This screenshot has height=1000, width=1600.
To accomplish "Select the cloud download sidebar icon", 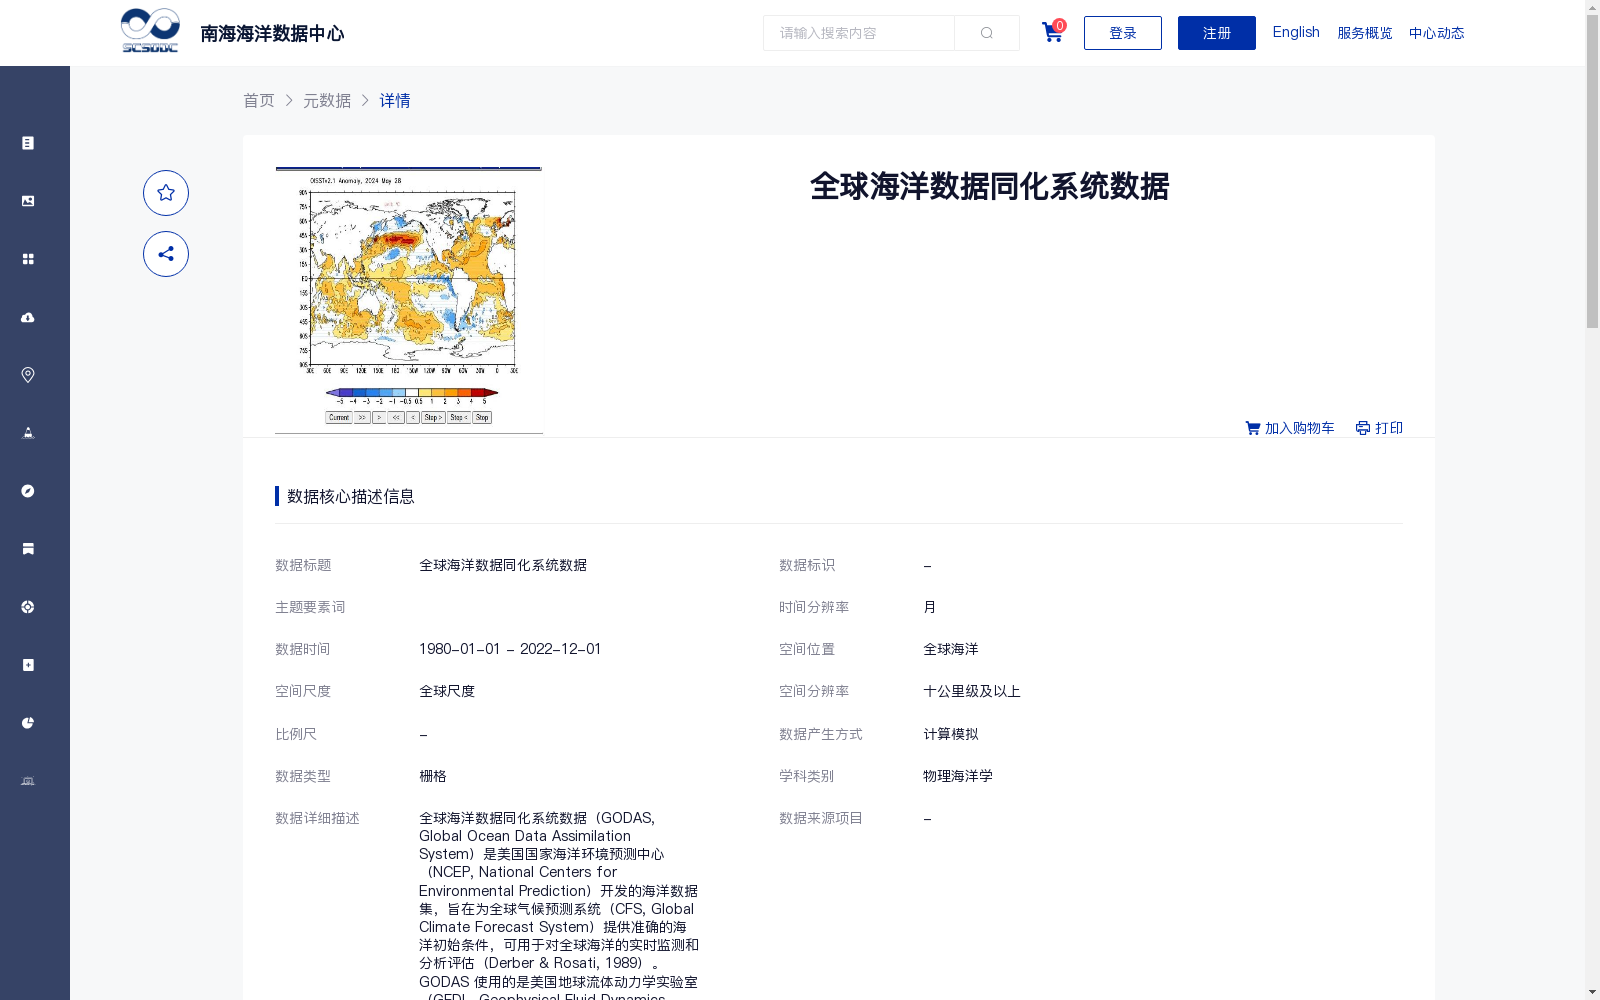I will (x=27, y=317).
